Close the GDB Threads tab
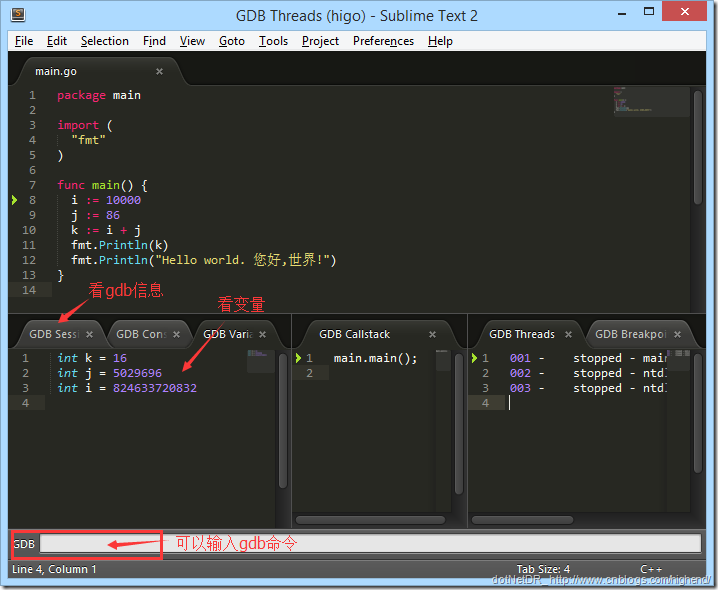This screenshot has width=718, height=590. tap(568, 334)
